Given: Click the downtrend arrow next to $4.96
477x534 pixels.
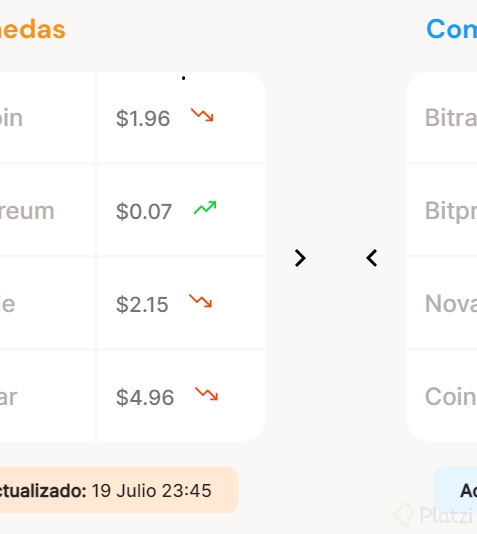Looking at the screenshot, I should point(206,394).
